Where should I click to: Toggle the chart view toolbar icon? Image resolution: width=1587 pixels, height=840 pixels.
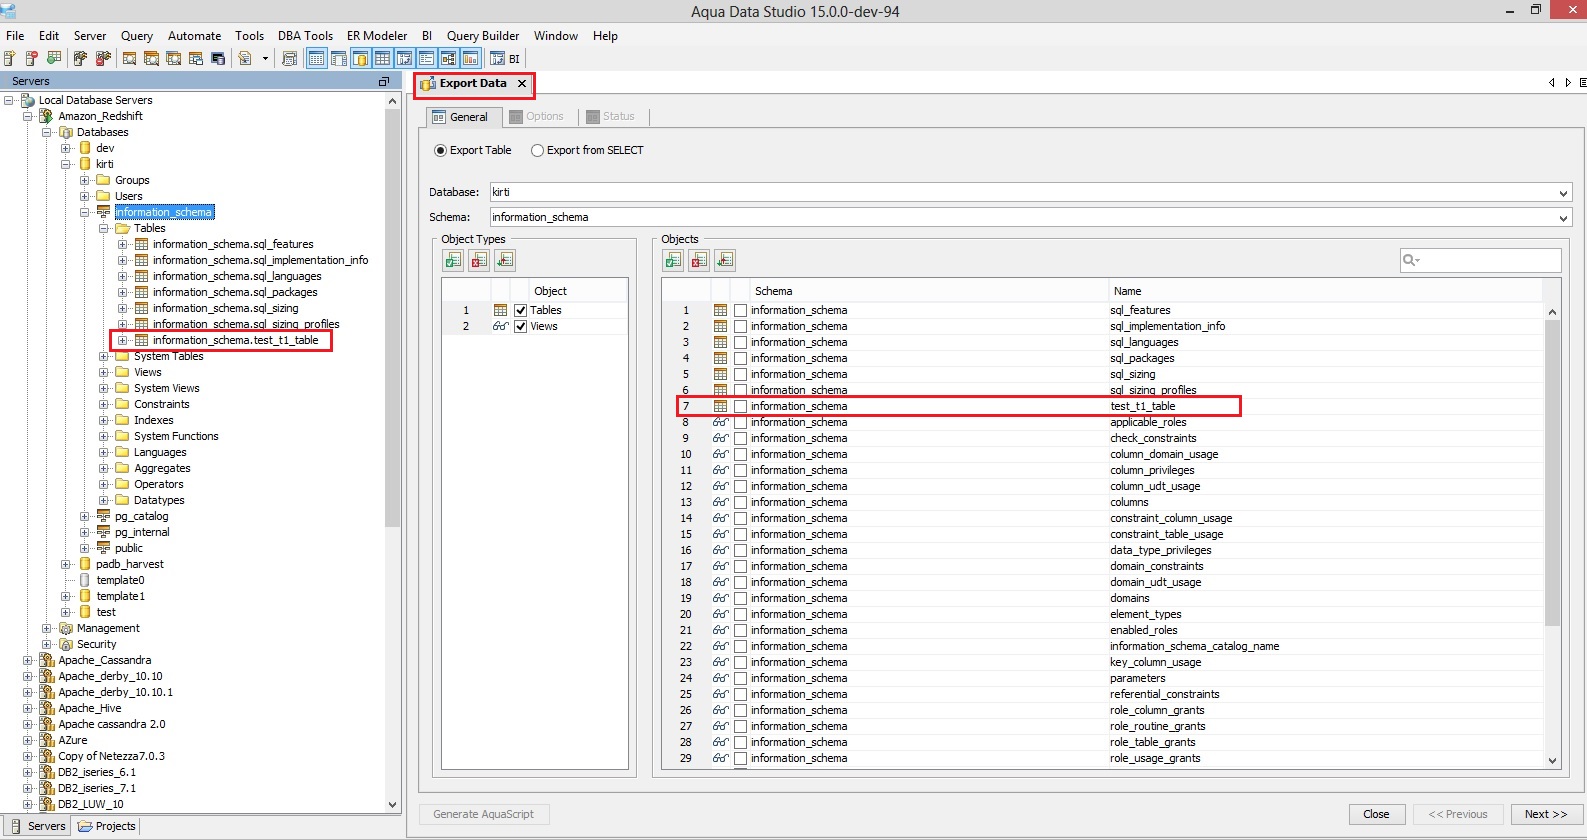tap(471, 59)
